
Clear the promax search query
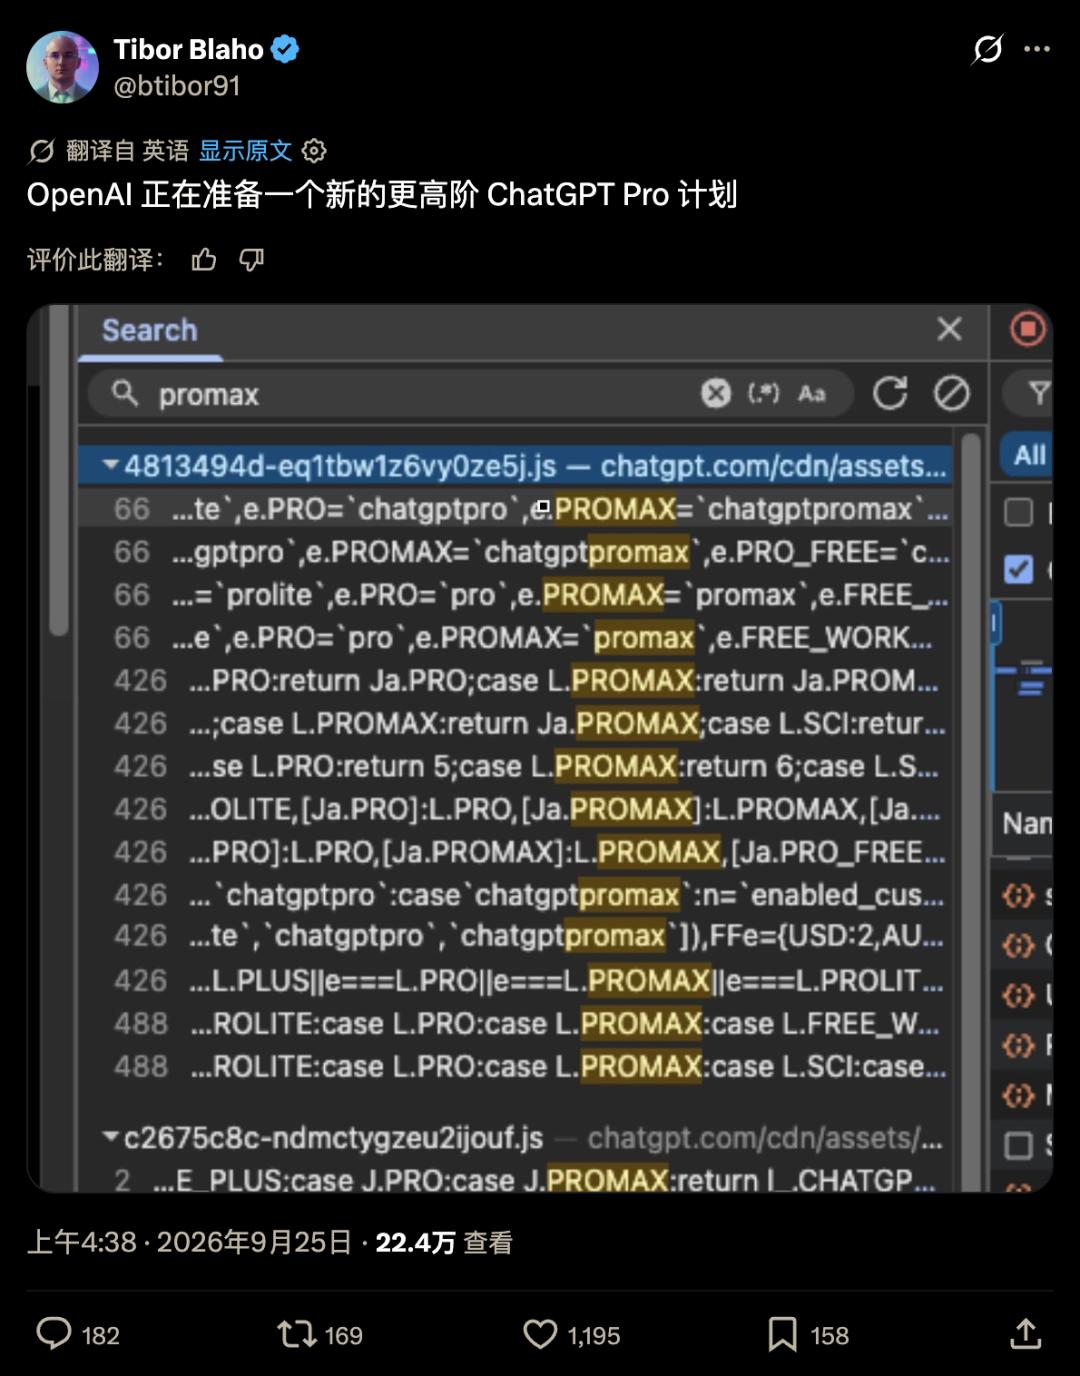tap(716, 393)
